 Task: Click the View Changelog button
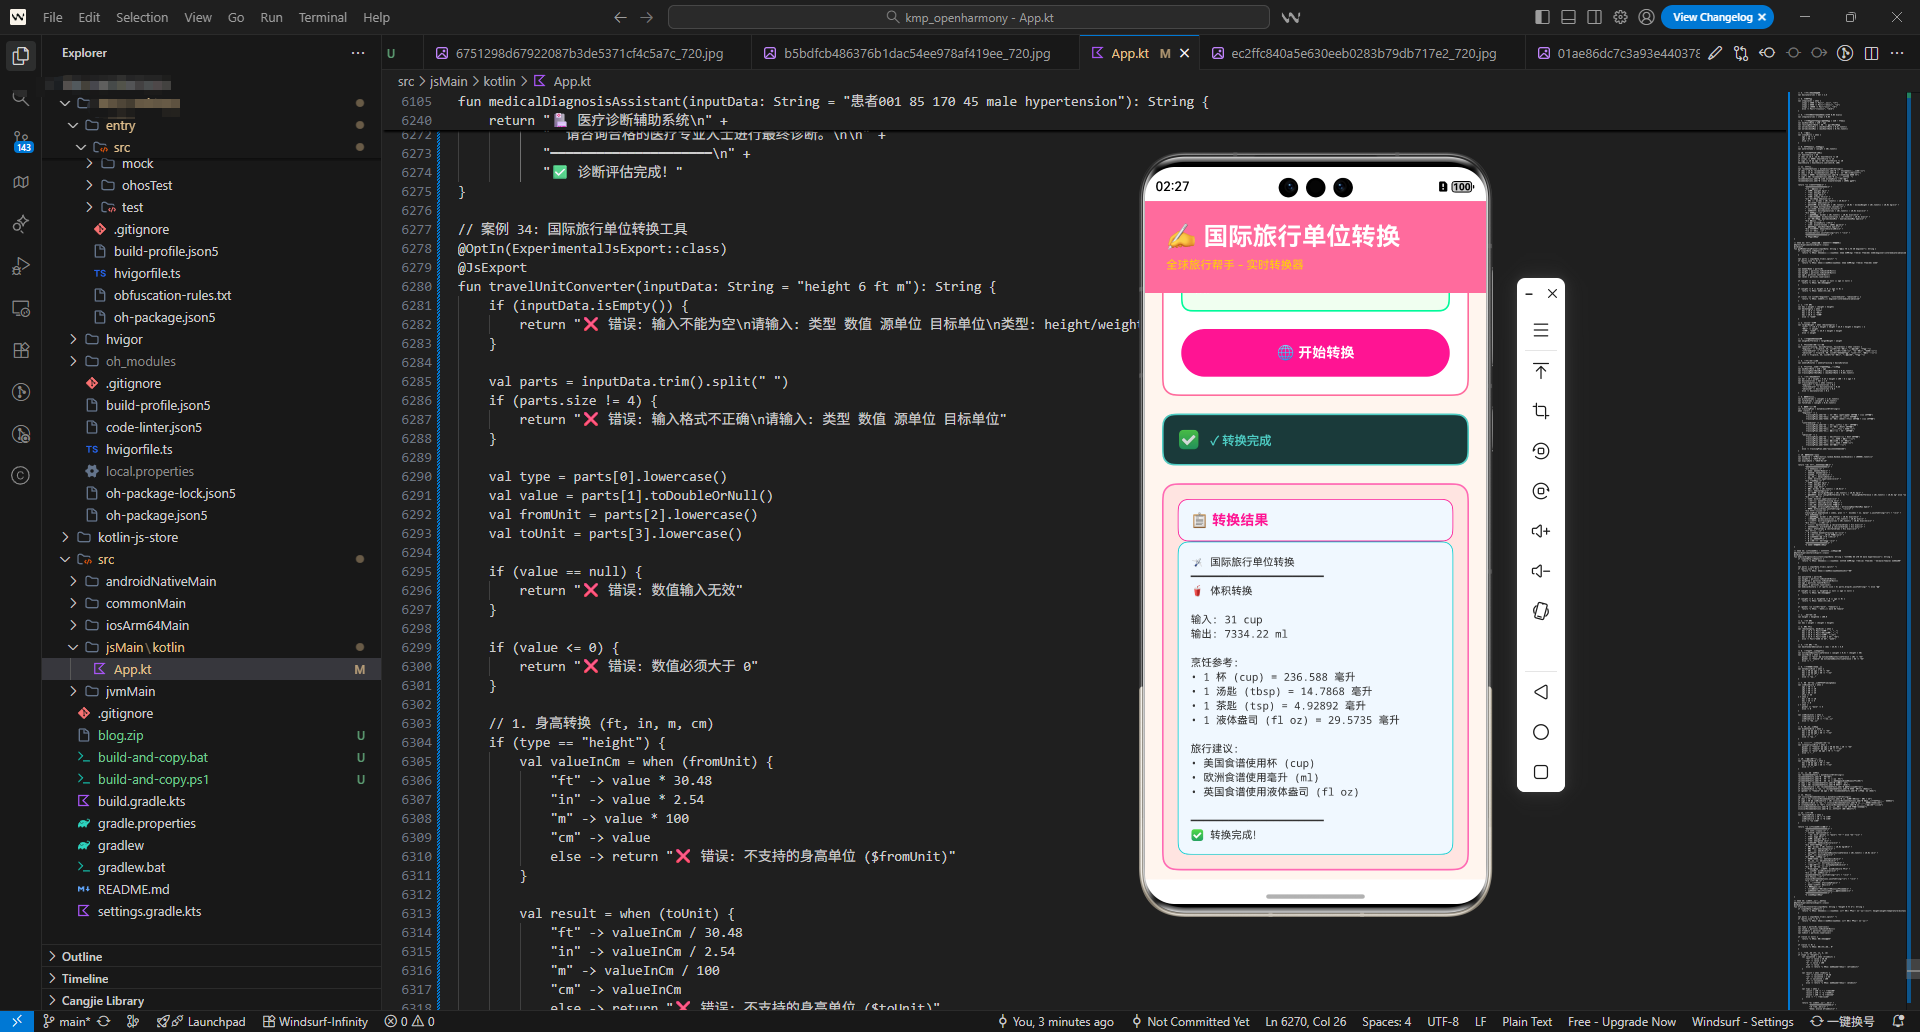tap(1711, 17)
